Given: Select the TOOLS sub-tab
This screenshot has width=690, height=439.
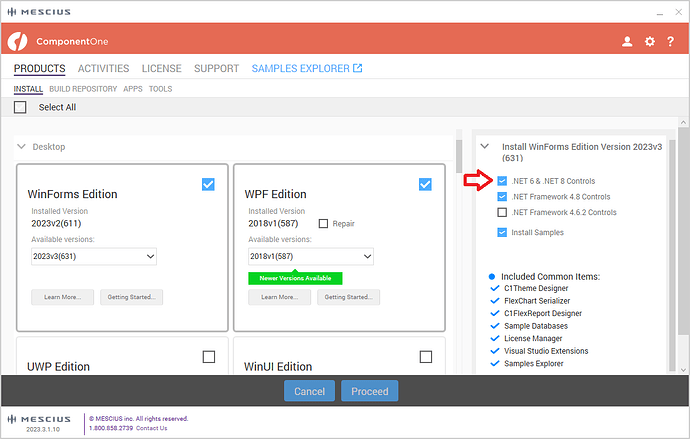Looking at the screenshot, I should (160, 89).
